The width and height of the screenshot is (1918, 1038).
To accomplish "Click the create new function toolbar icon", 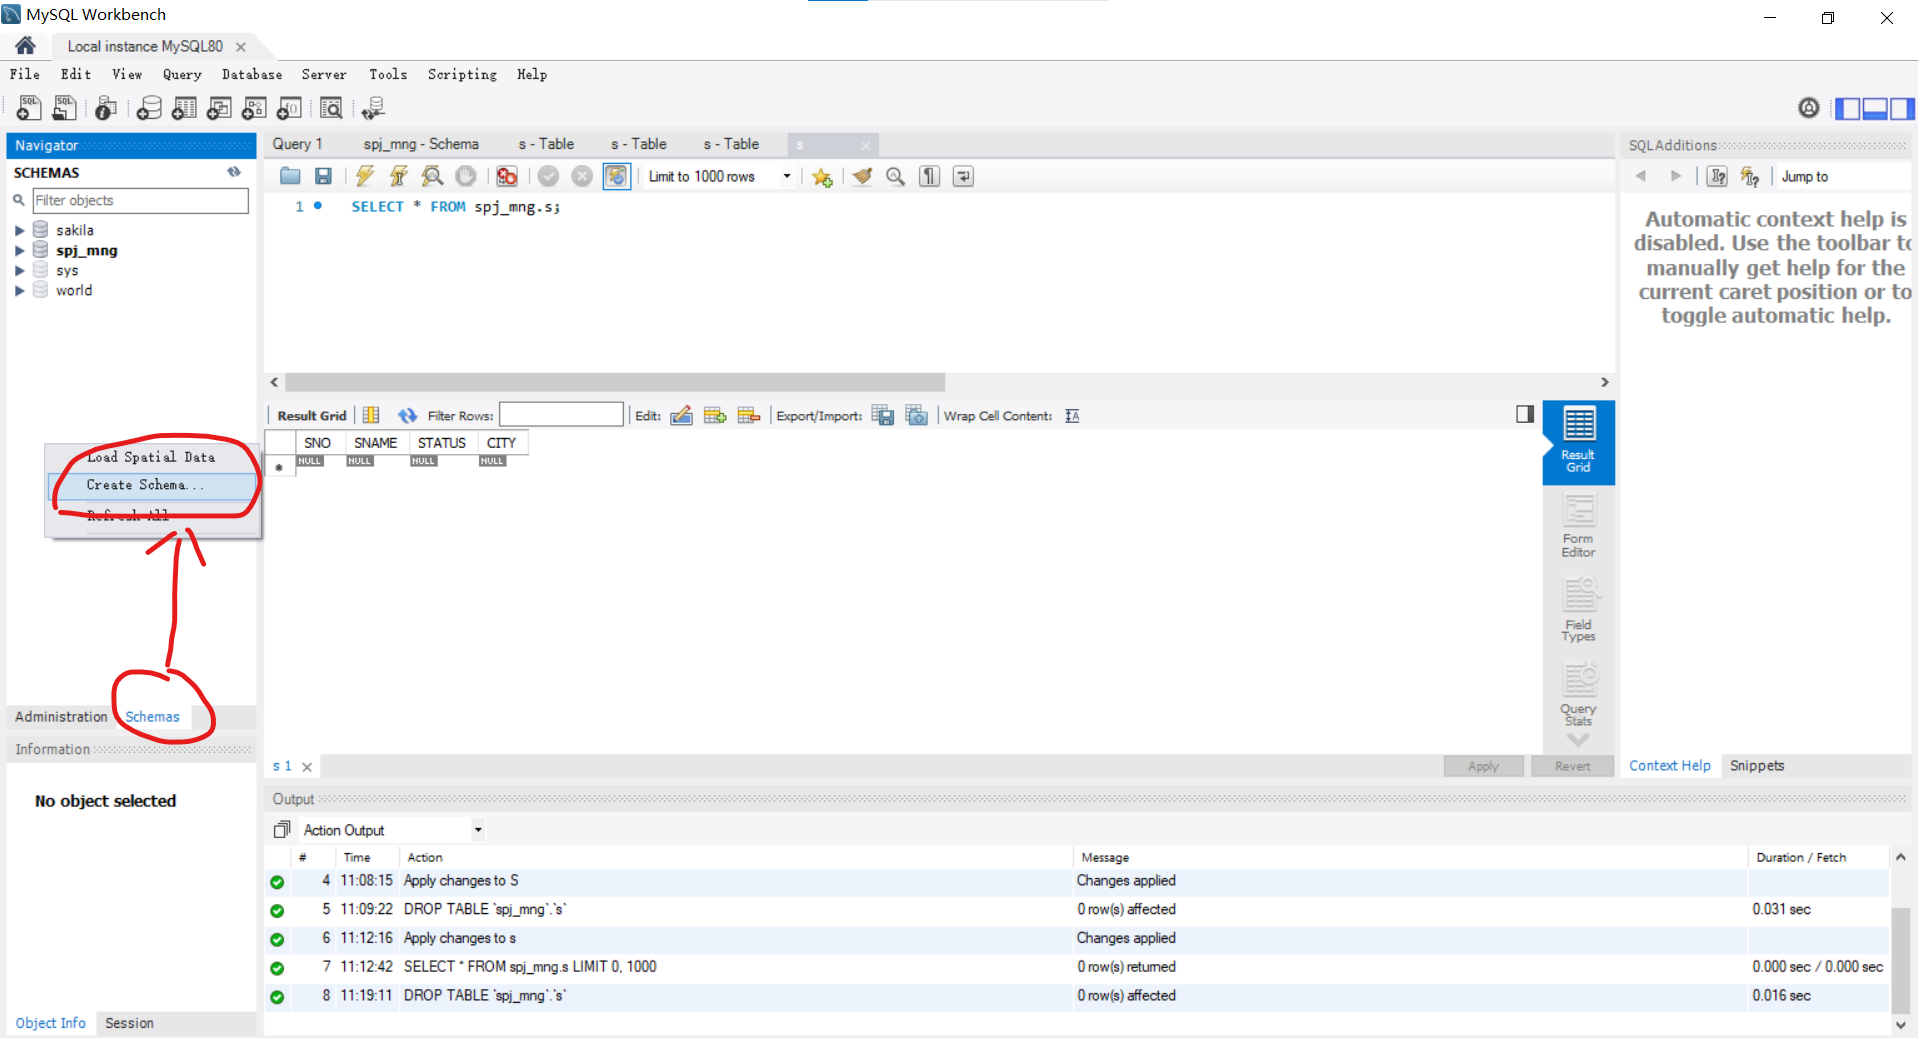I will click(x=290, y=108).
